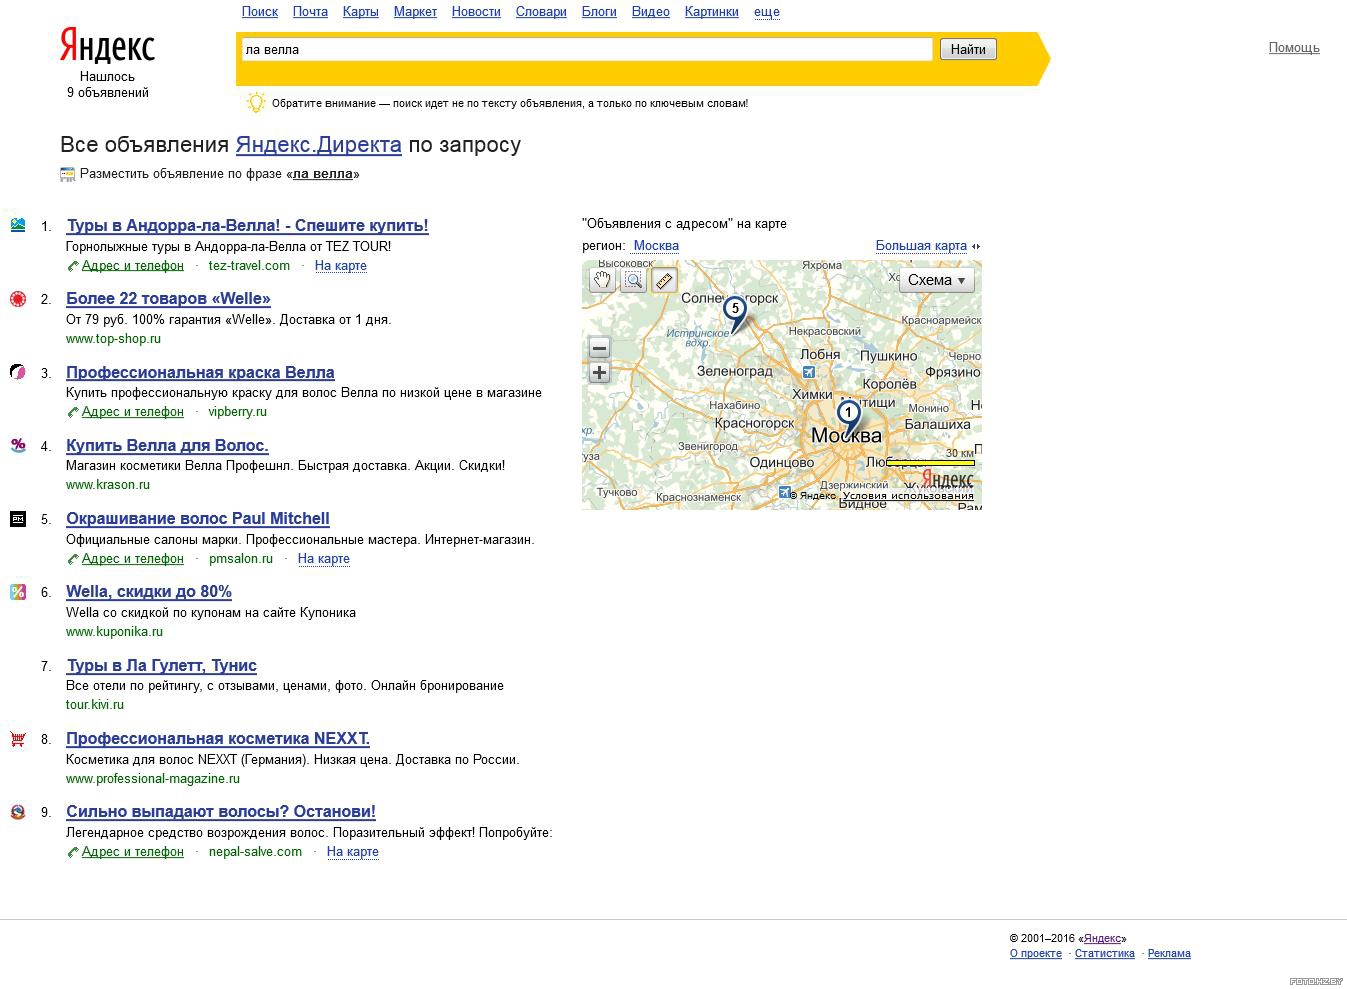1347x989 pixels.
Task: Open the Статистика footer link
Action: point(1105,954)
